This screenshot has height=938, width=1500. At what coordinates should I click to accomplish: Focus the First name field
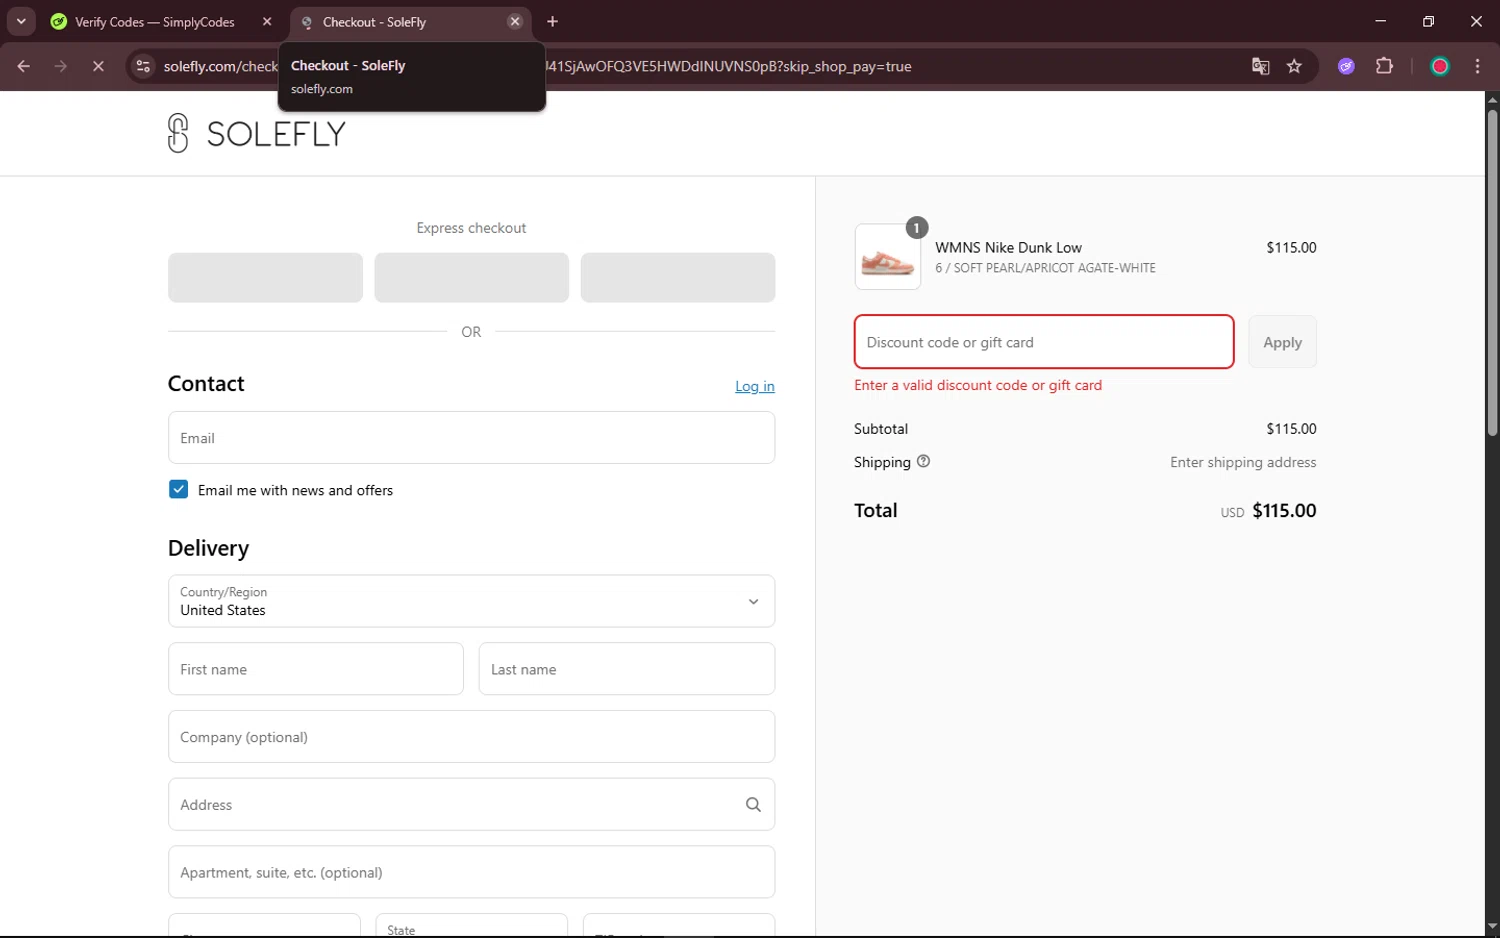(316, 669)
